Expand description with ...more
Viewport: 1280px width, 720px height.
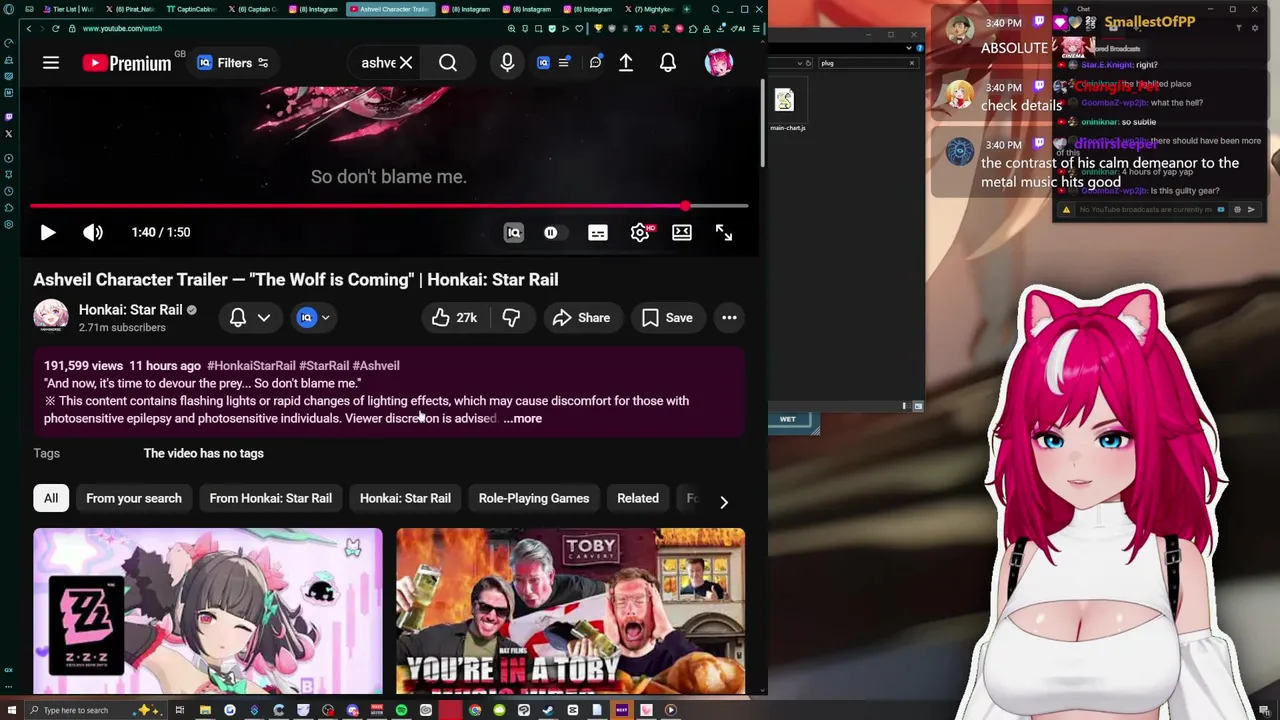pos(523,419)
